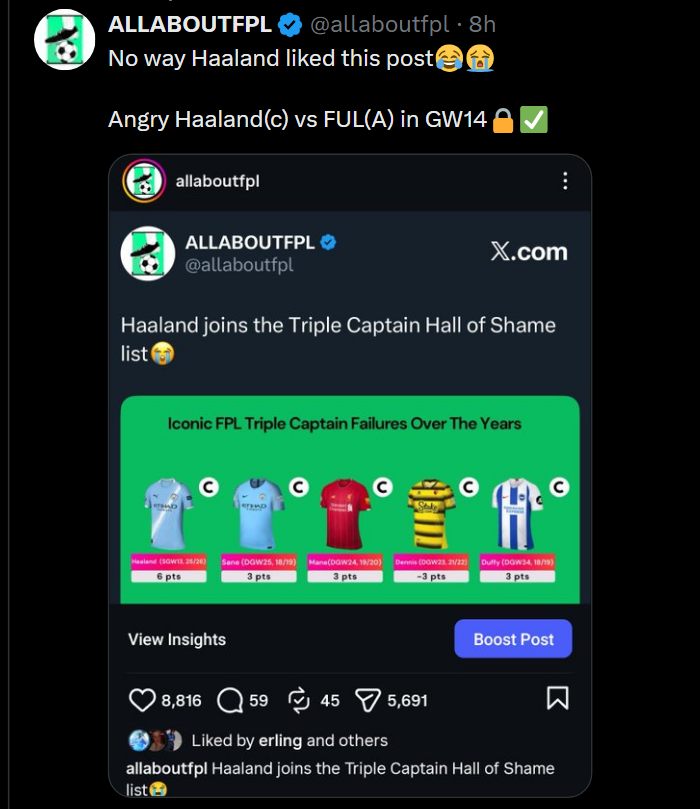Open comments using speech bubble icon
This screenshot has height=809, width=700.
(x=230, y=700)
